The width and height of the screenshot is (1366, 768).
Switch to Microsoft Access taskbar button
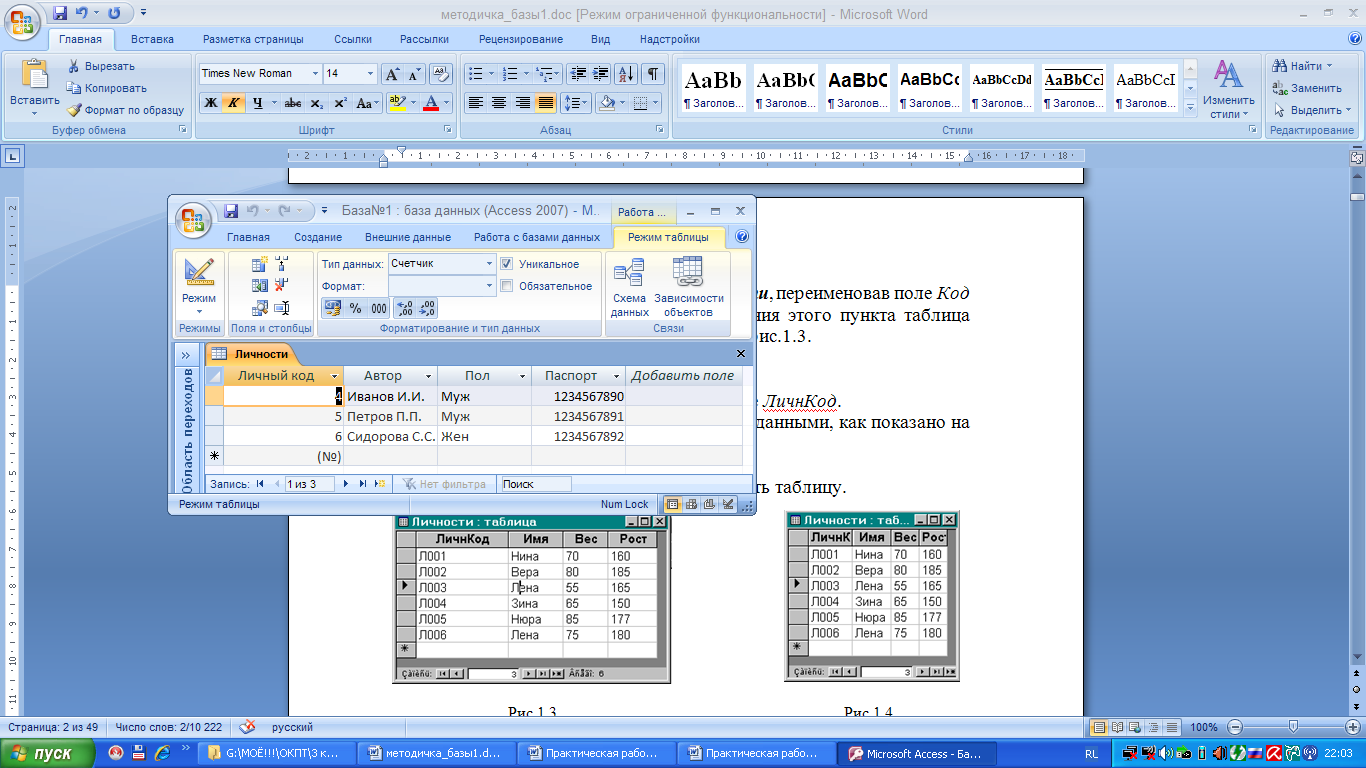tap(916, 754)
